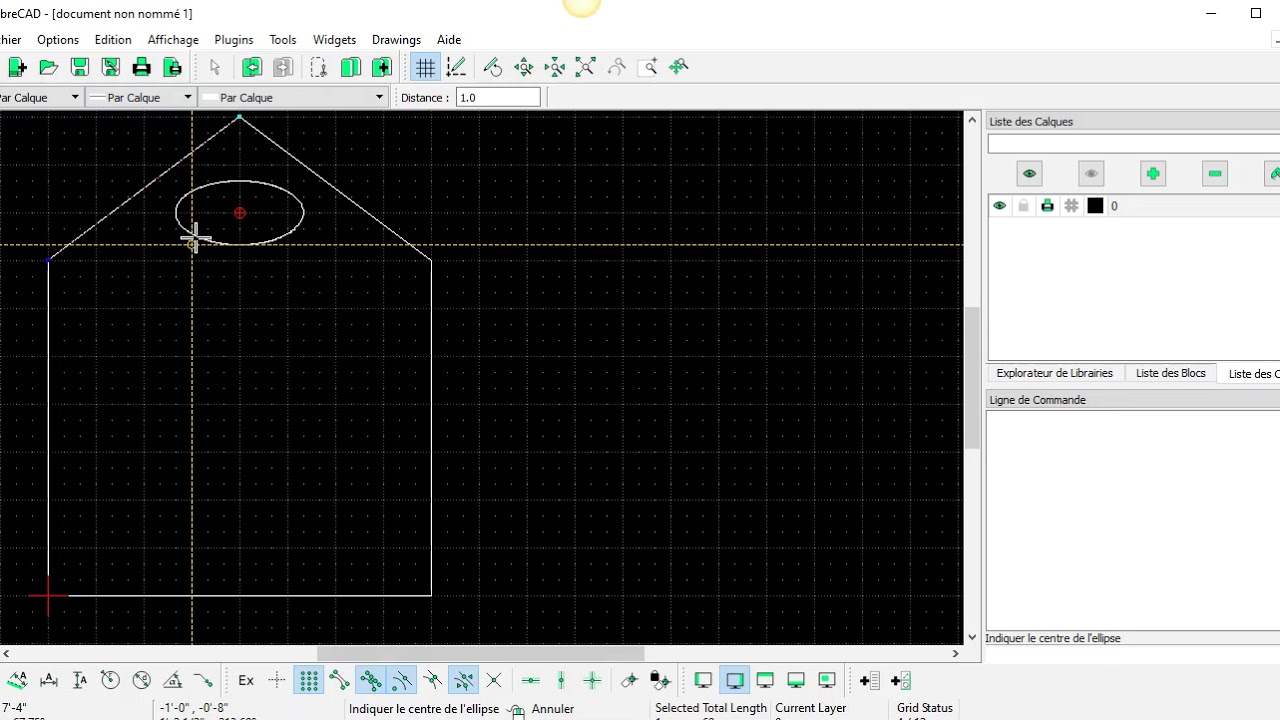Click the Leader tool icon
Viewport: 1280px width, 720px height.
(204, 681)
